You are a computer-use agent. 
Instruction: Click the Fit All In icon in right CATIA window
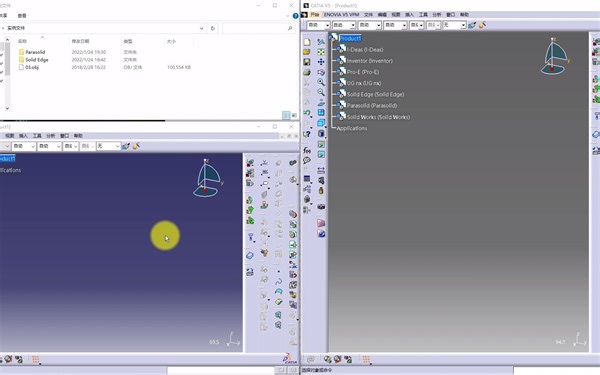coord(321,52)
